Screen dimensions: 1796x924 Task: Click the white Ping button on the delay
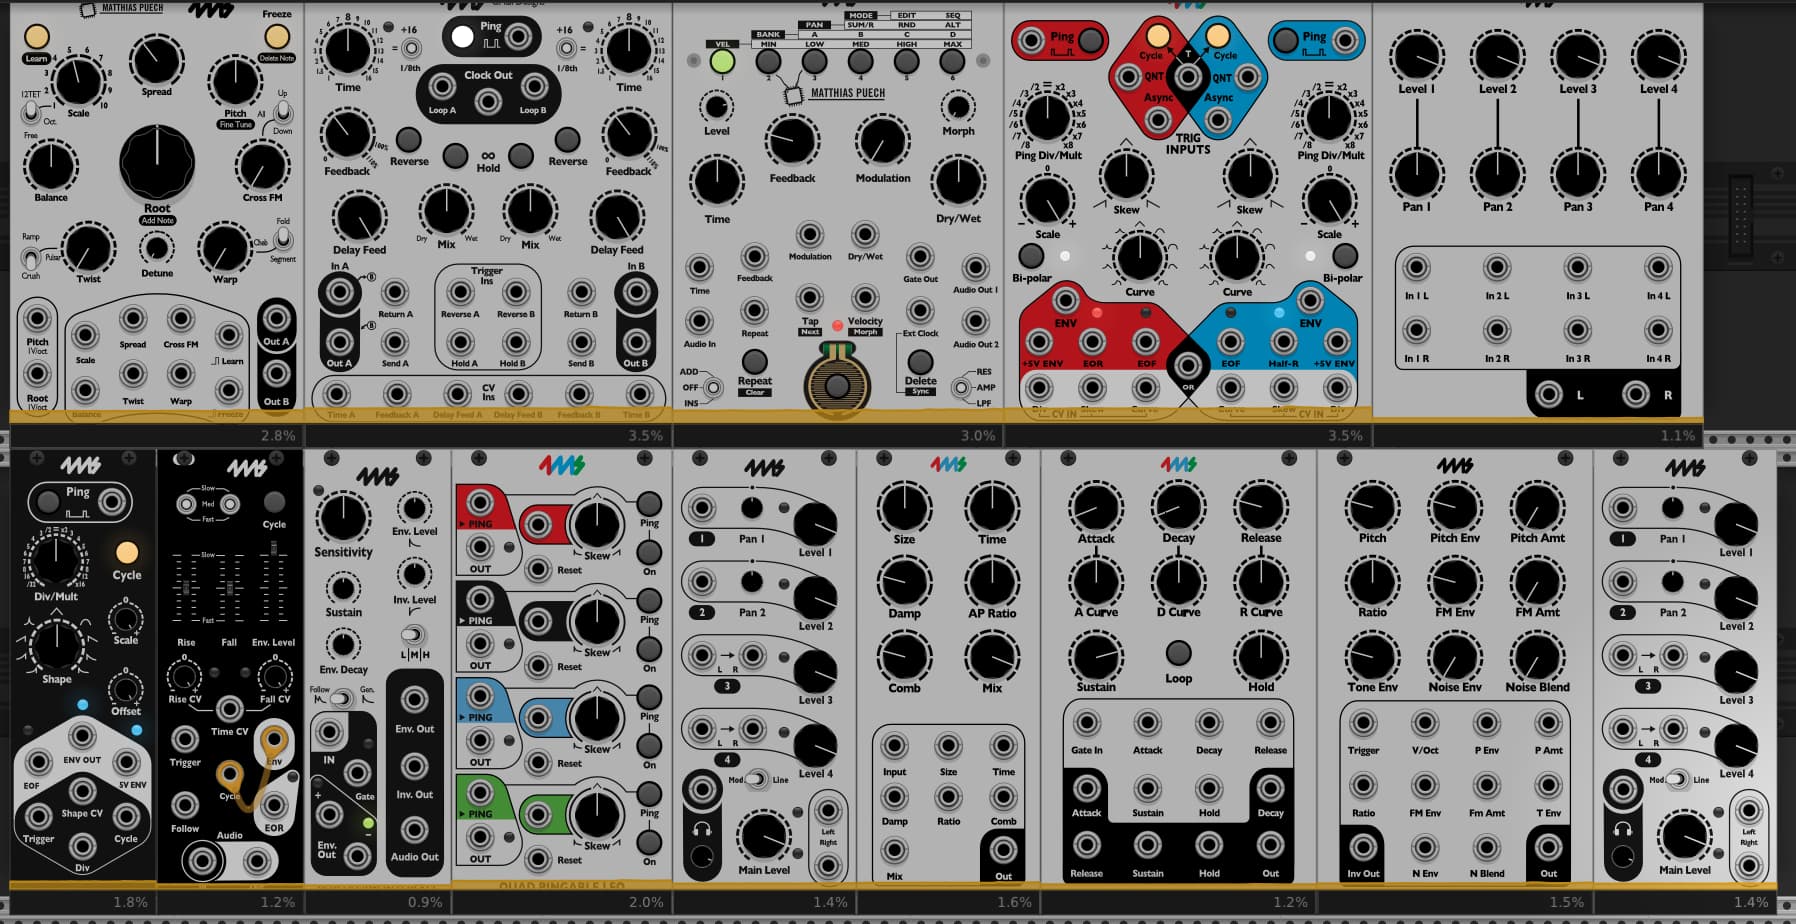pos(462,38)
